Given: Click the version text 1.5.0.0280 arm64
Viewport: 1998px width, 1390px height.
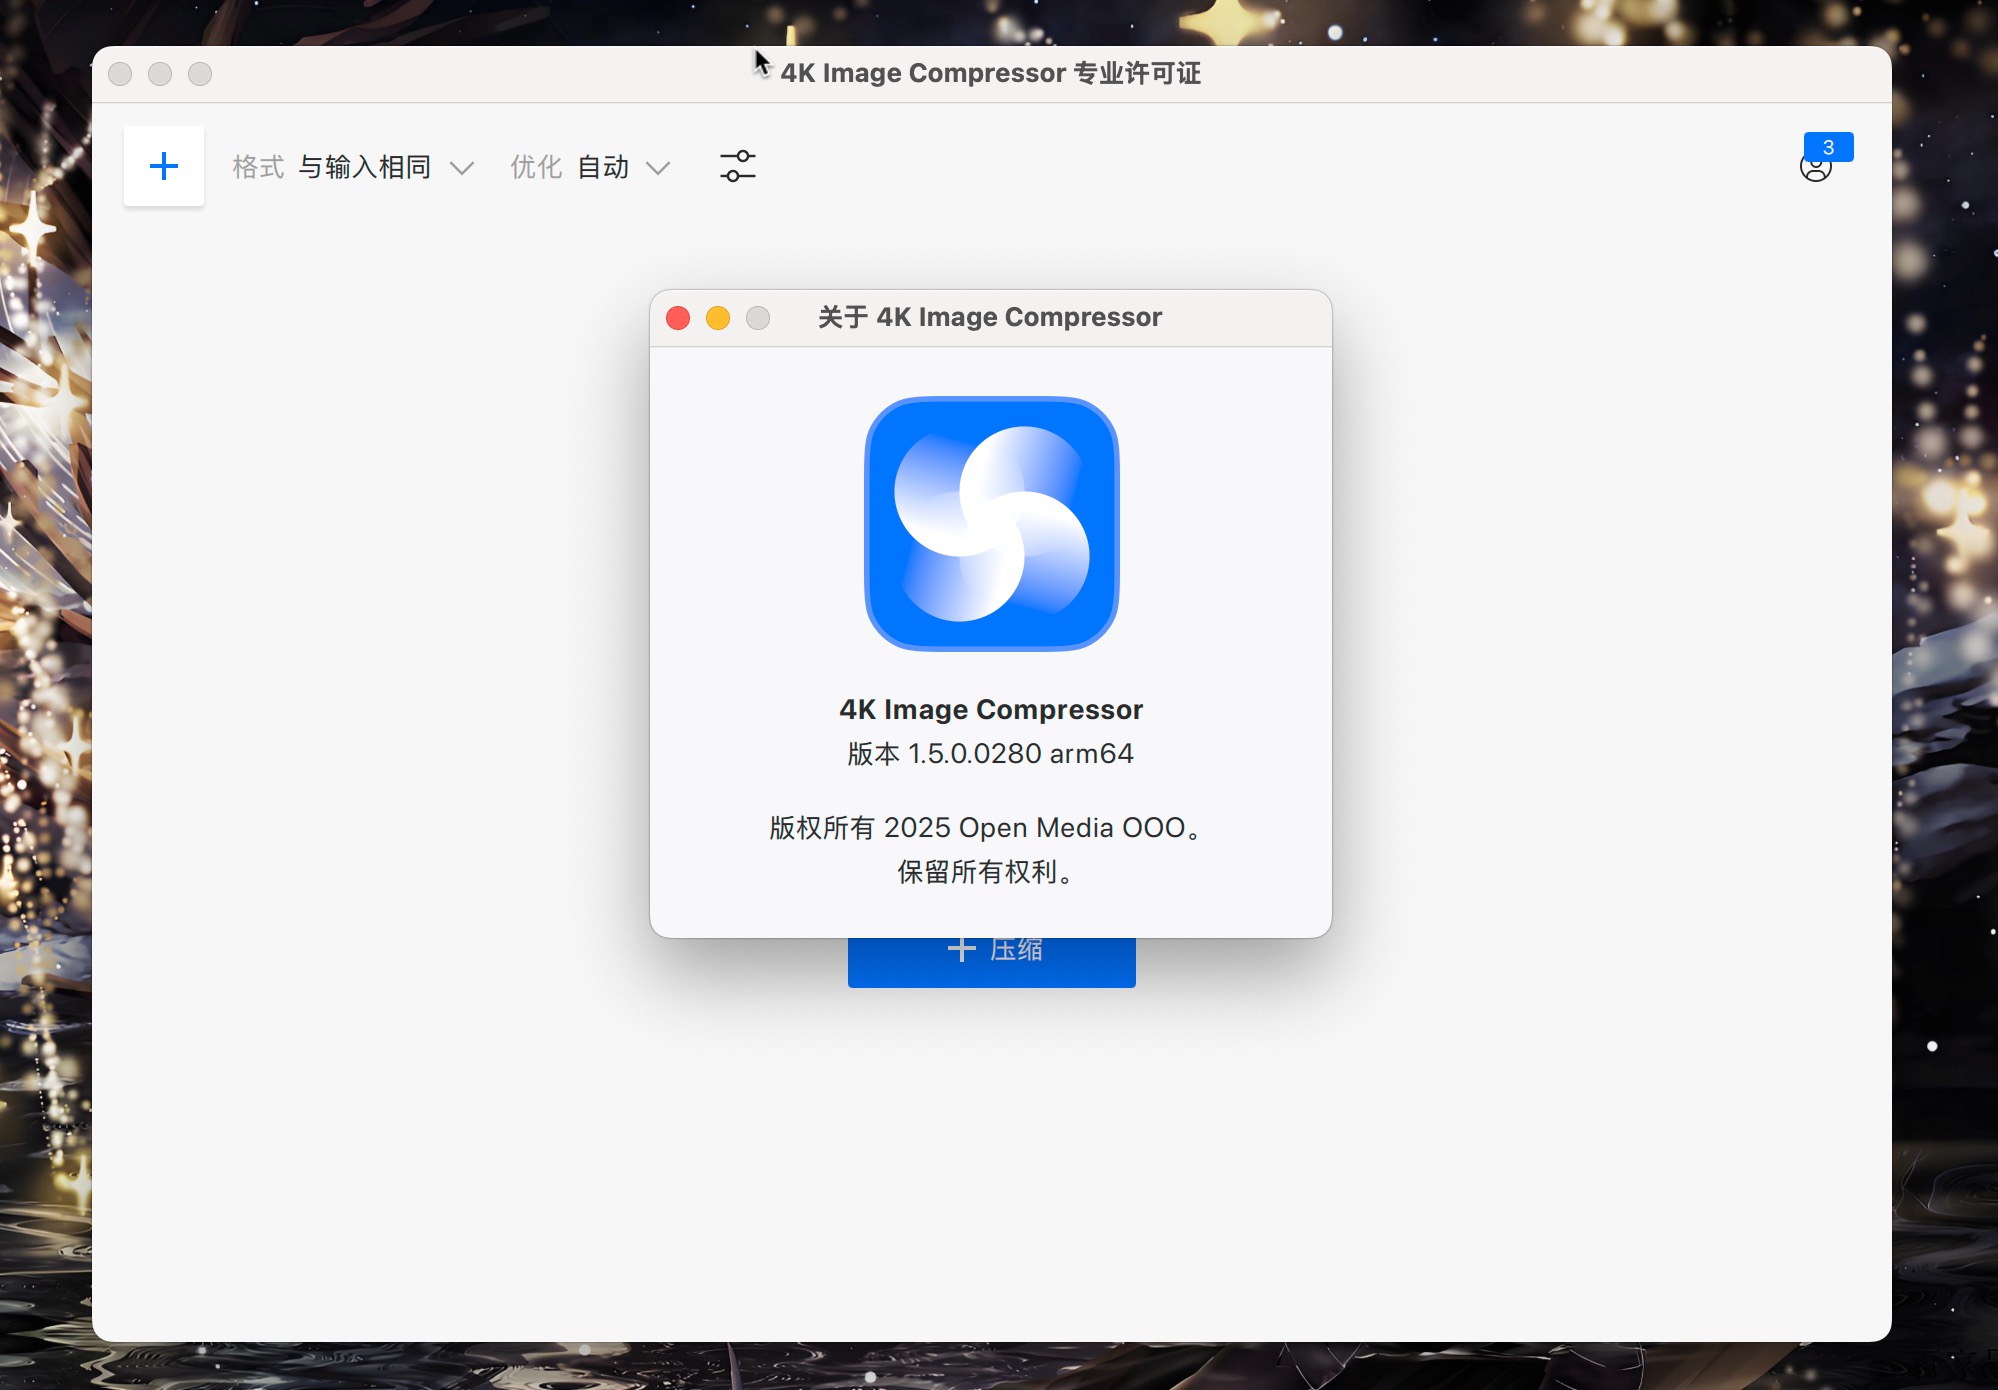Looking at the screenshot, I should (x=990, y=754).
